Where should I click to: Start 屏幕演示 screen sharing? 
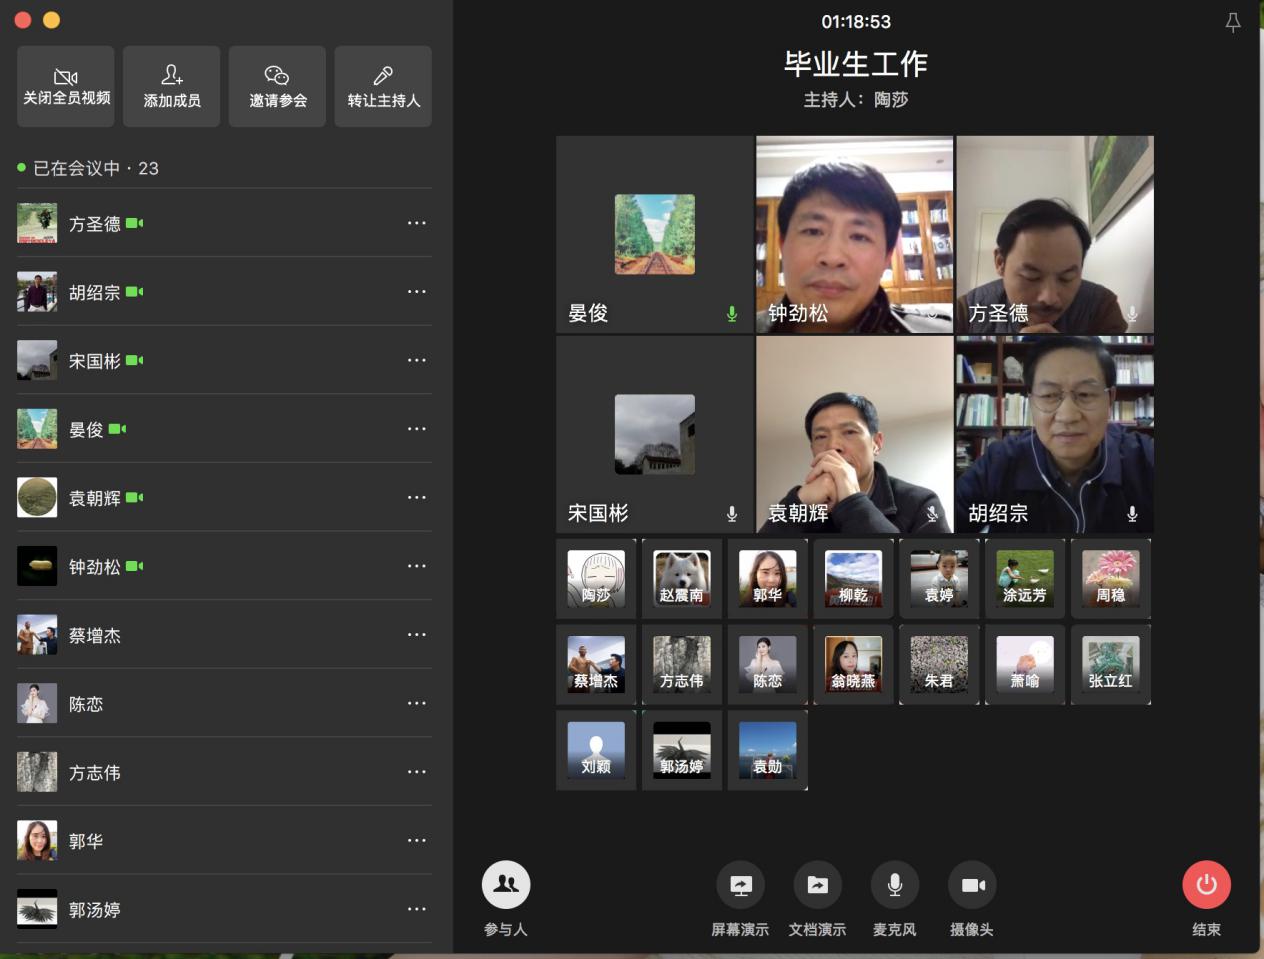point(740,885)
